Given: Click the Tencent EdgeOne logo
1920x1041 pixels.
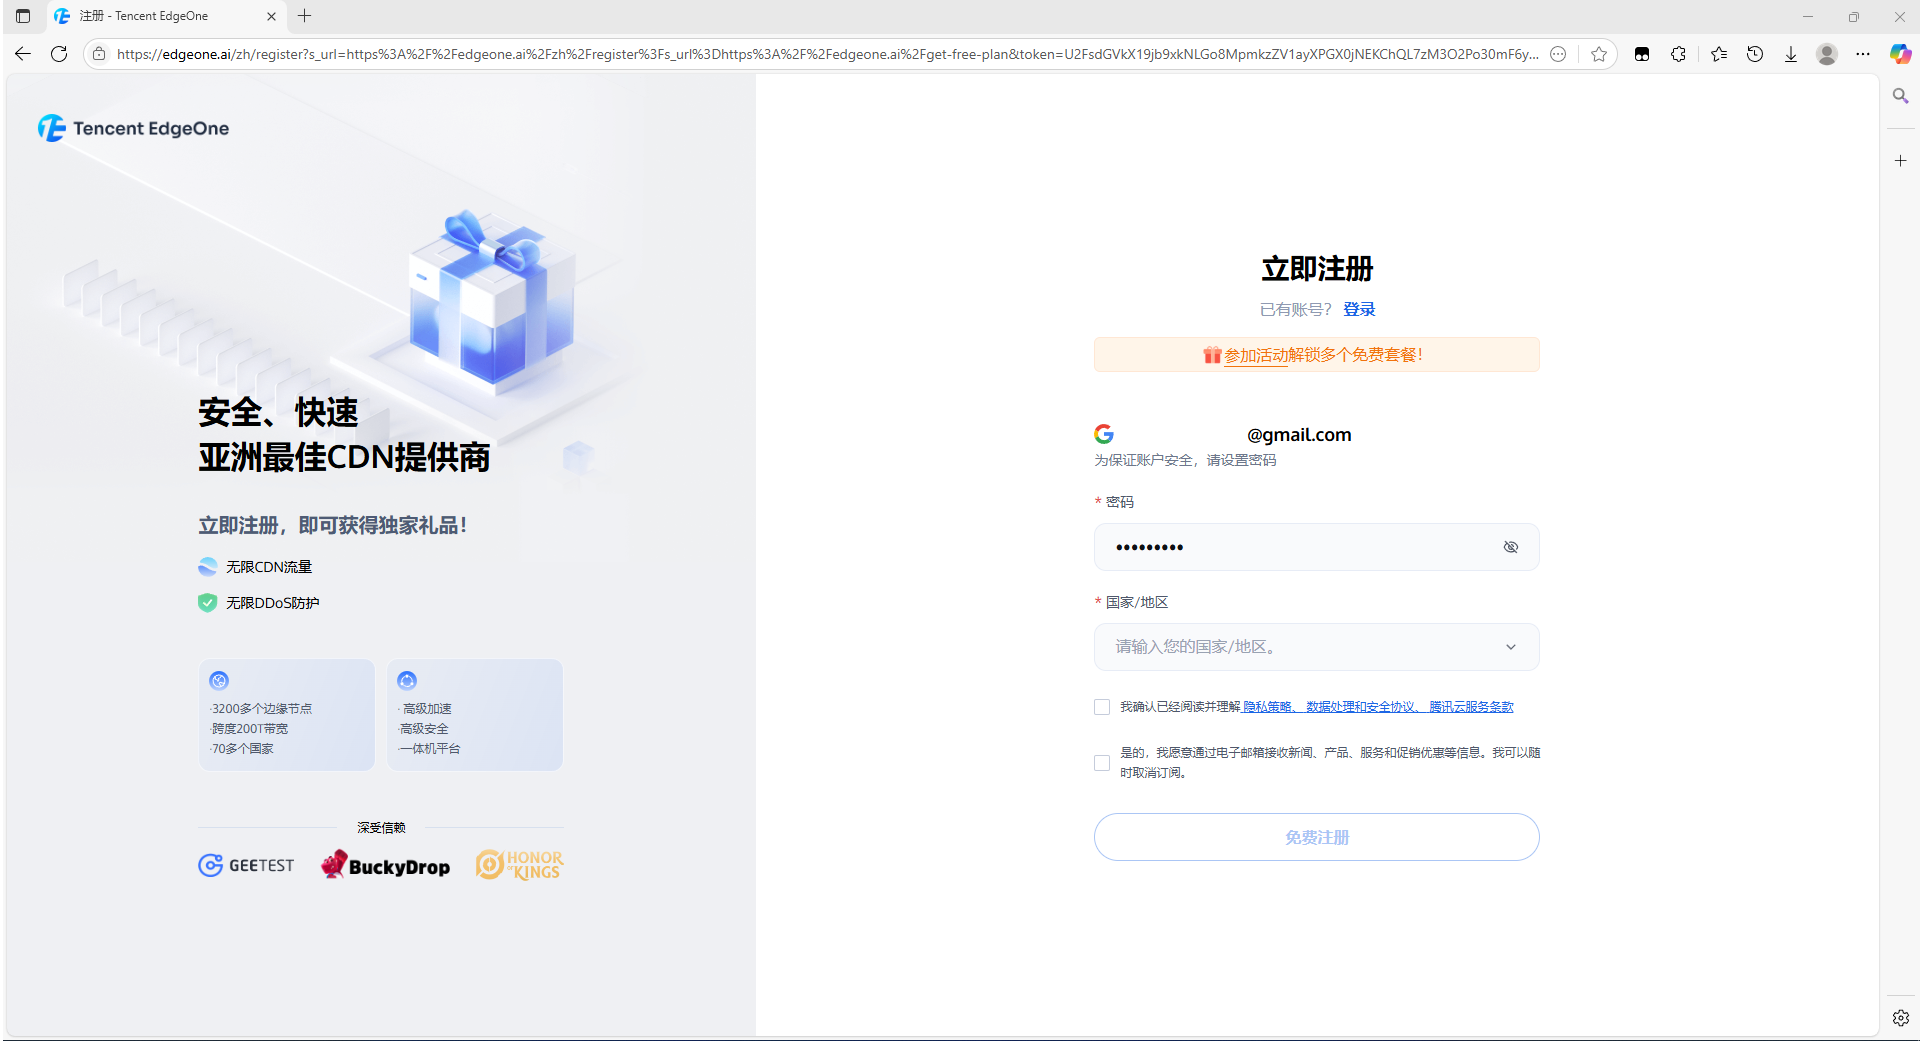Looking at the screenshot, I should [x=133, y=128].
